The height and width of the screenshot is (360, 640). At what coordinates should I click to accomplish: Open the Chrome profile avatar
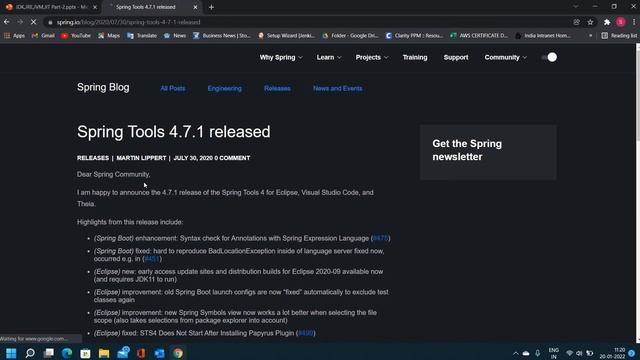(621, 22)
